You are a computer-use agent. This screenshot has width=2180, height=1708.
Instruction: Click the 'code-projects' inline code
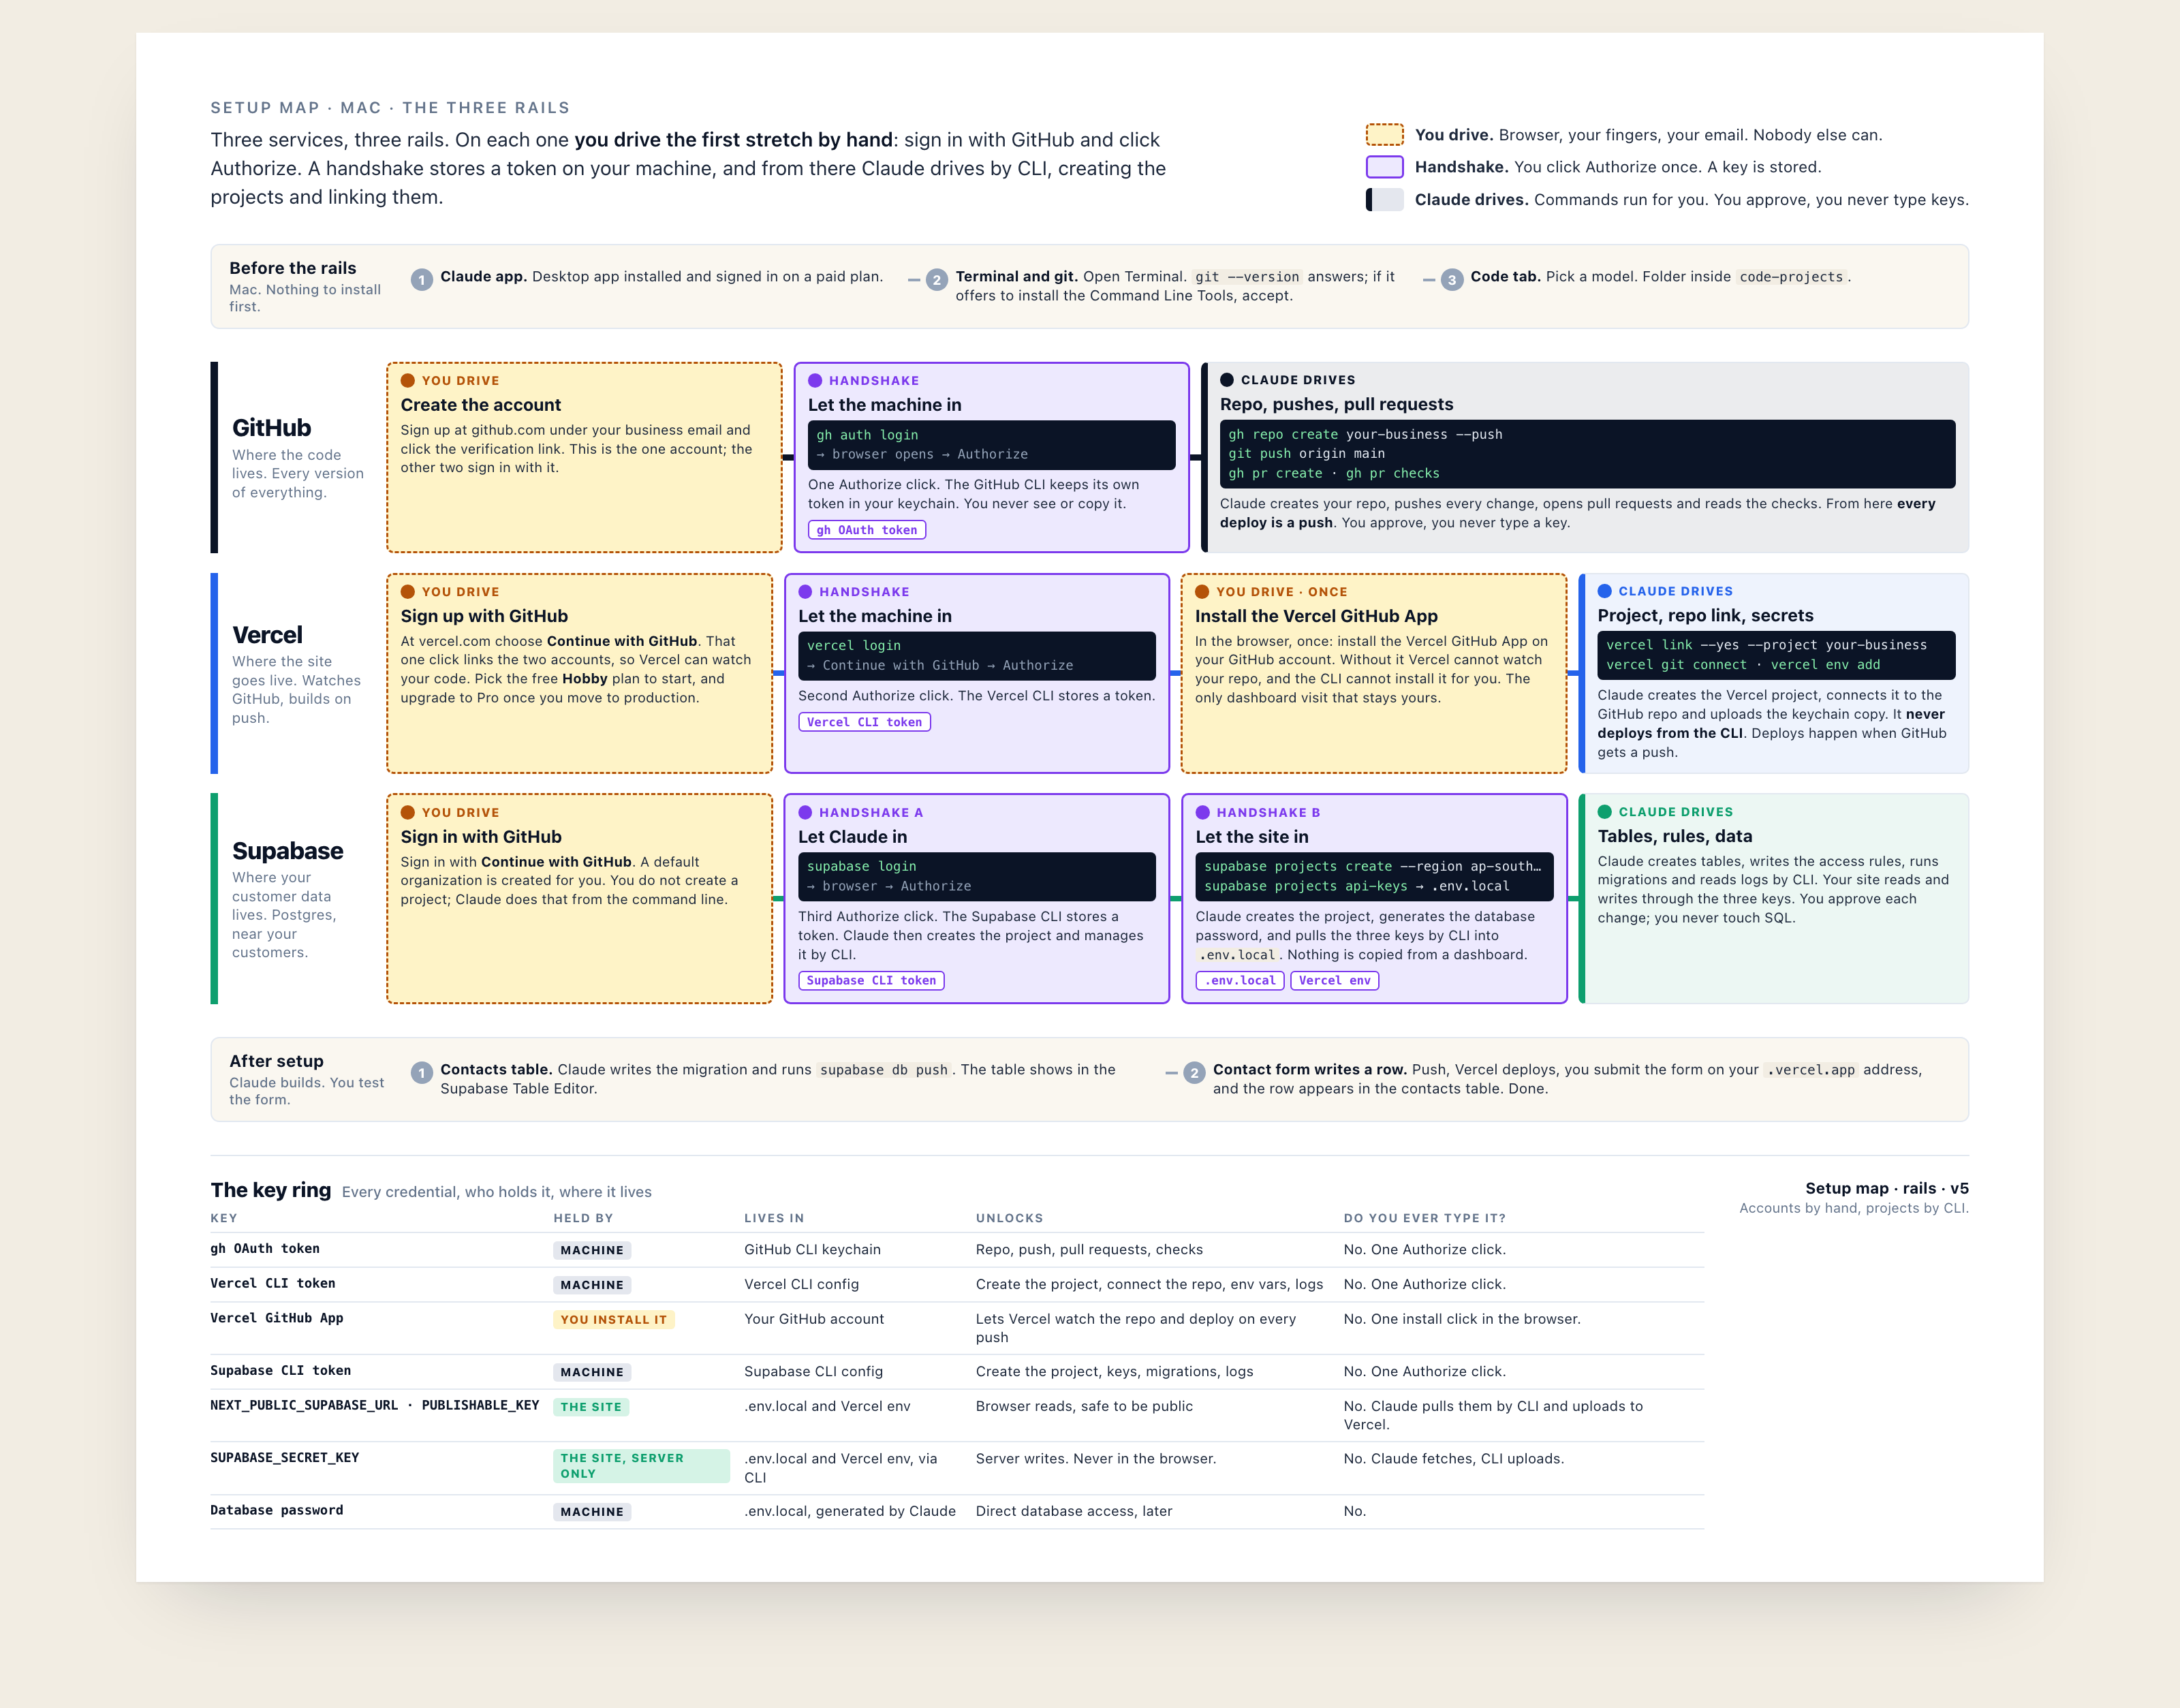coord(1791,277)
